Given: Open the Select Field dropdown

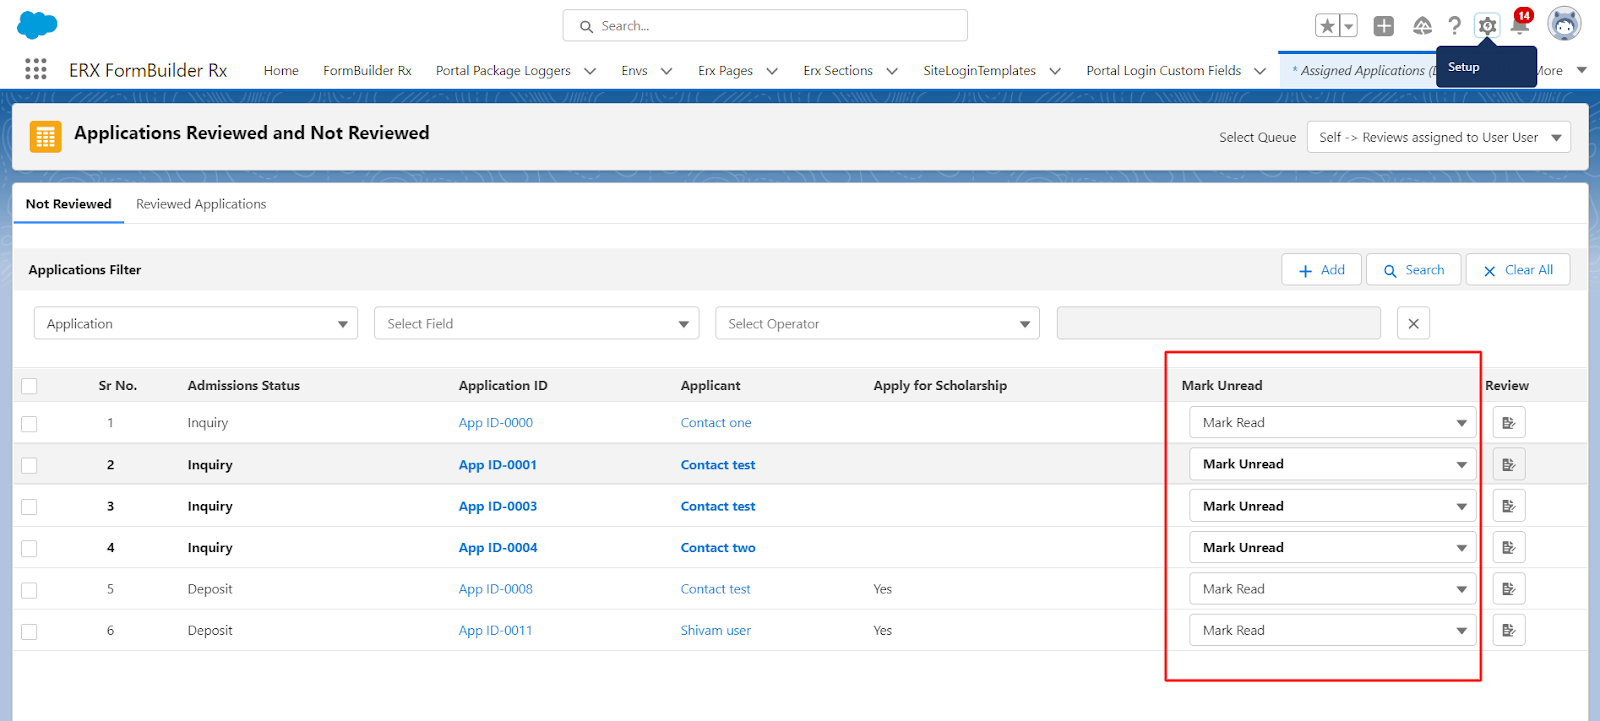Looking at the screenshot, I should coord(537,324).
